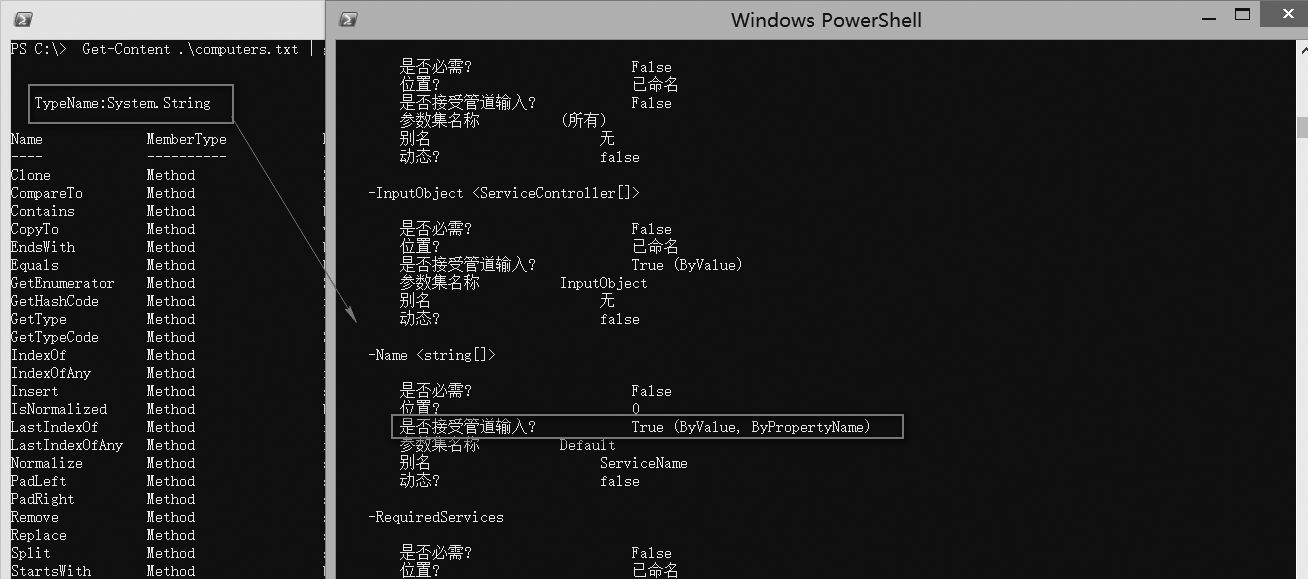Click the ServiceName alias value
The height and width of the screenshot is (579, 1308).
coord(643,463)
